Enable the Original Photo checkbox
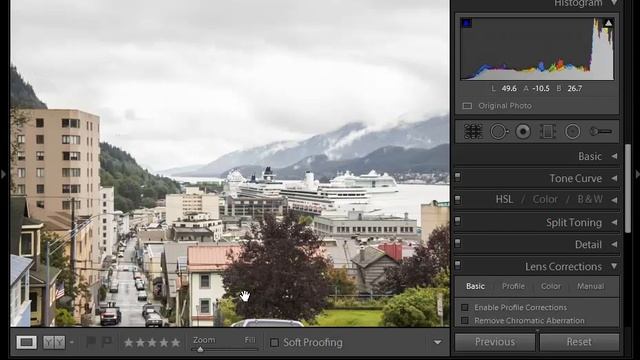The width and height of the screenshot is (640, 360). pyautogui.click(x=467, y=106)
